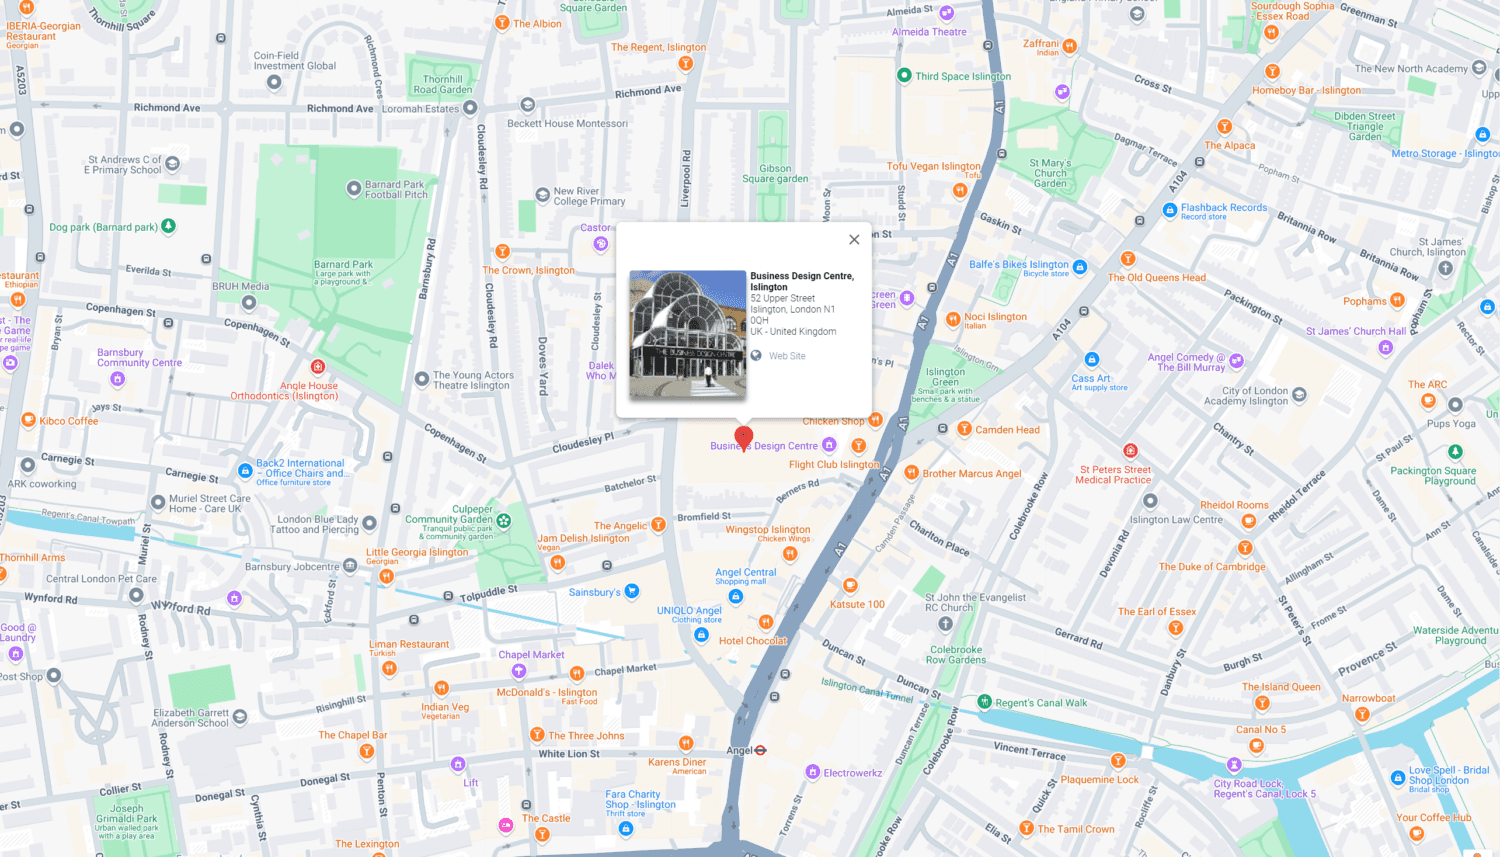This screenshot has height=857, width=1500.
Task: Click Noci Islington Italian restaurant marker
Action: click(953, 319)
